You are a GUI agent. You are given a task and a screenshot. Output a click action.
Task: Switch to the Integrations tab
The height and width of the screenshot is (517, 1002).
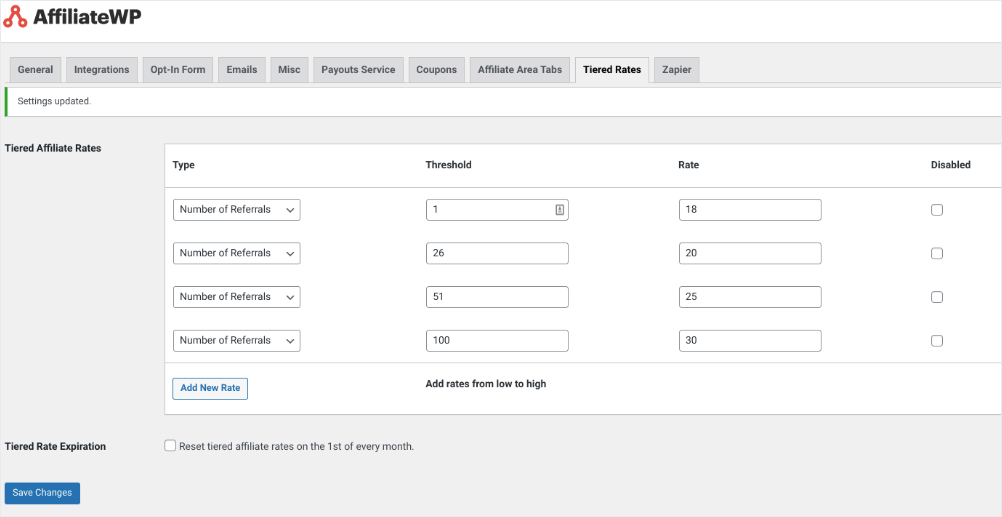click(x=102, y=70)
